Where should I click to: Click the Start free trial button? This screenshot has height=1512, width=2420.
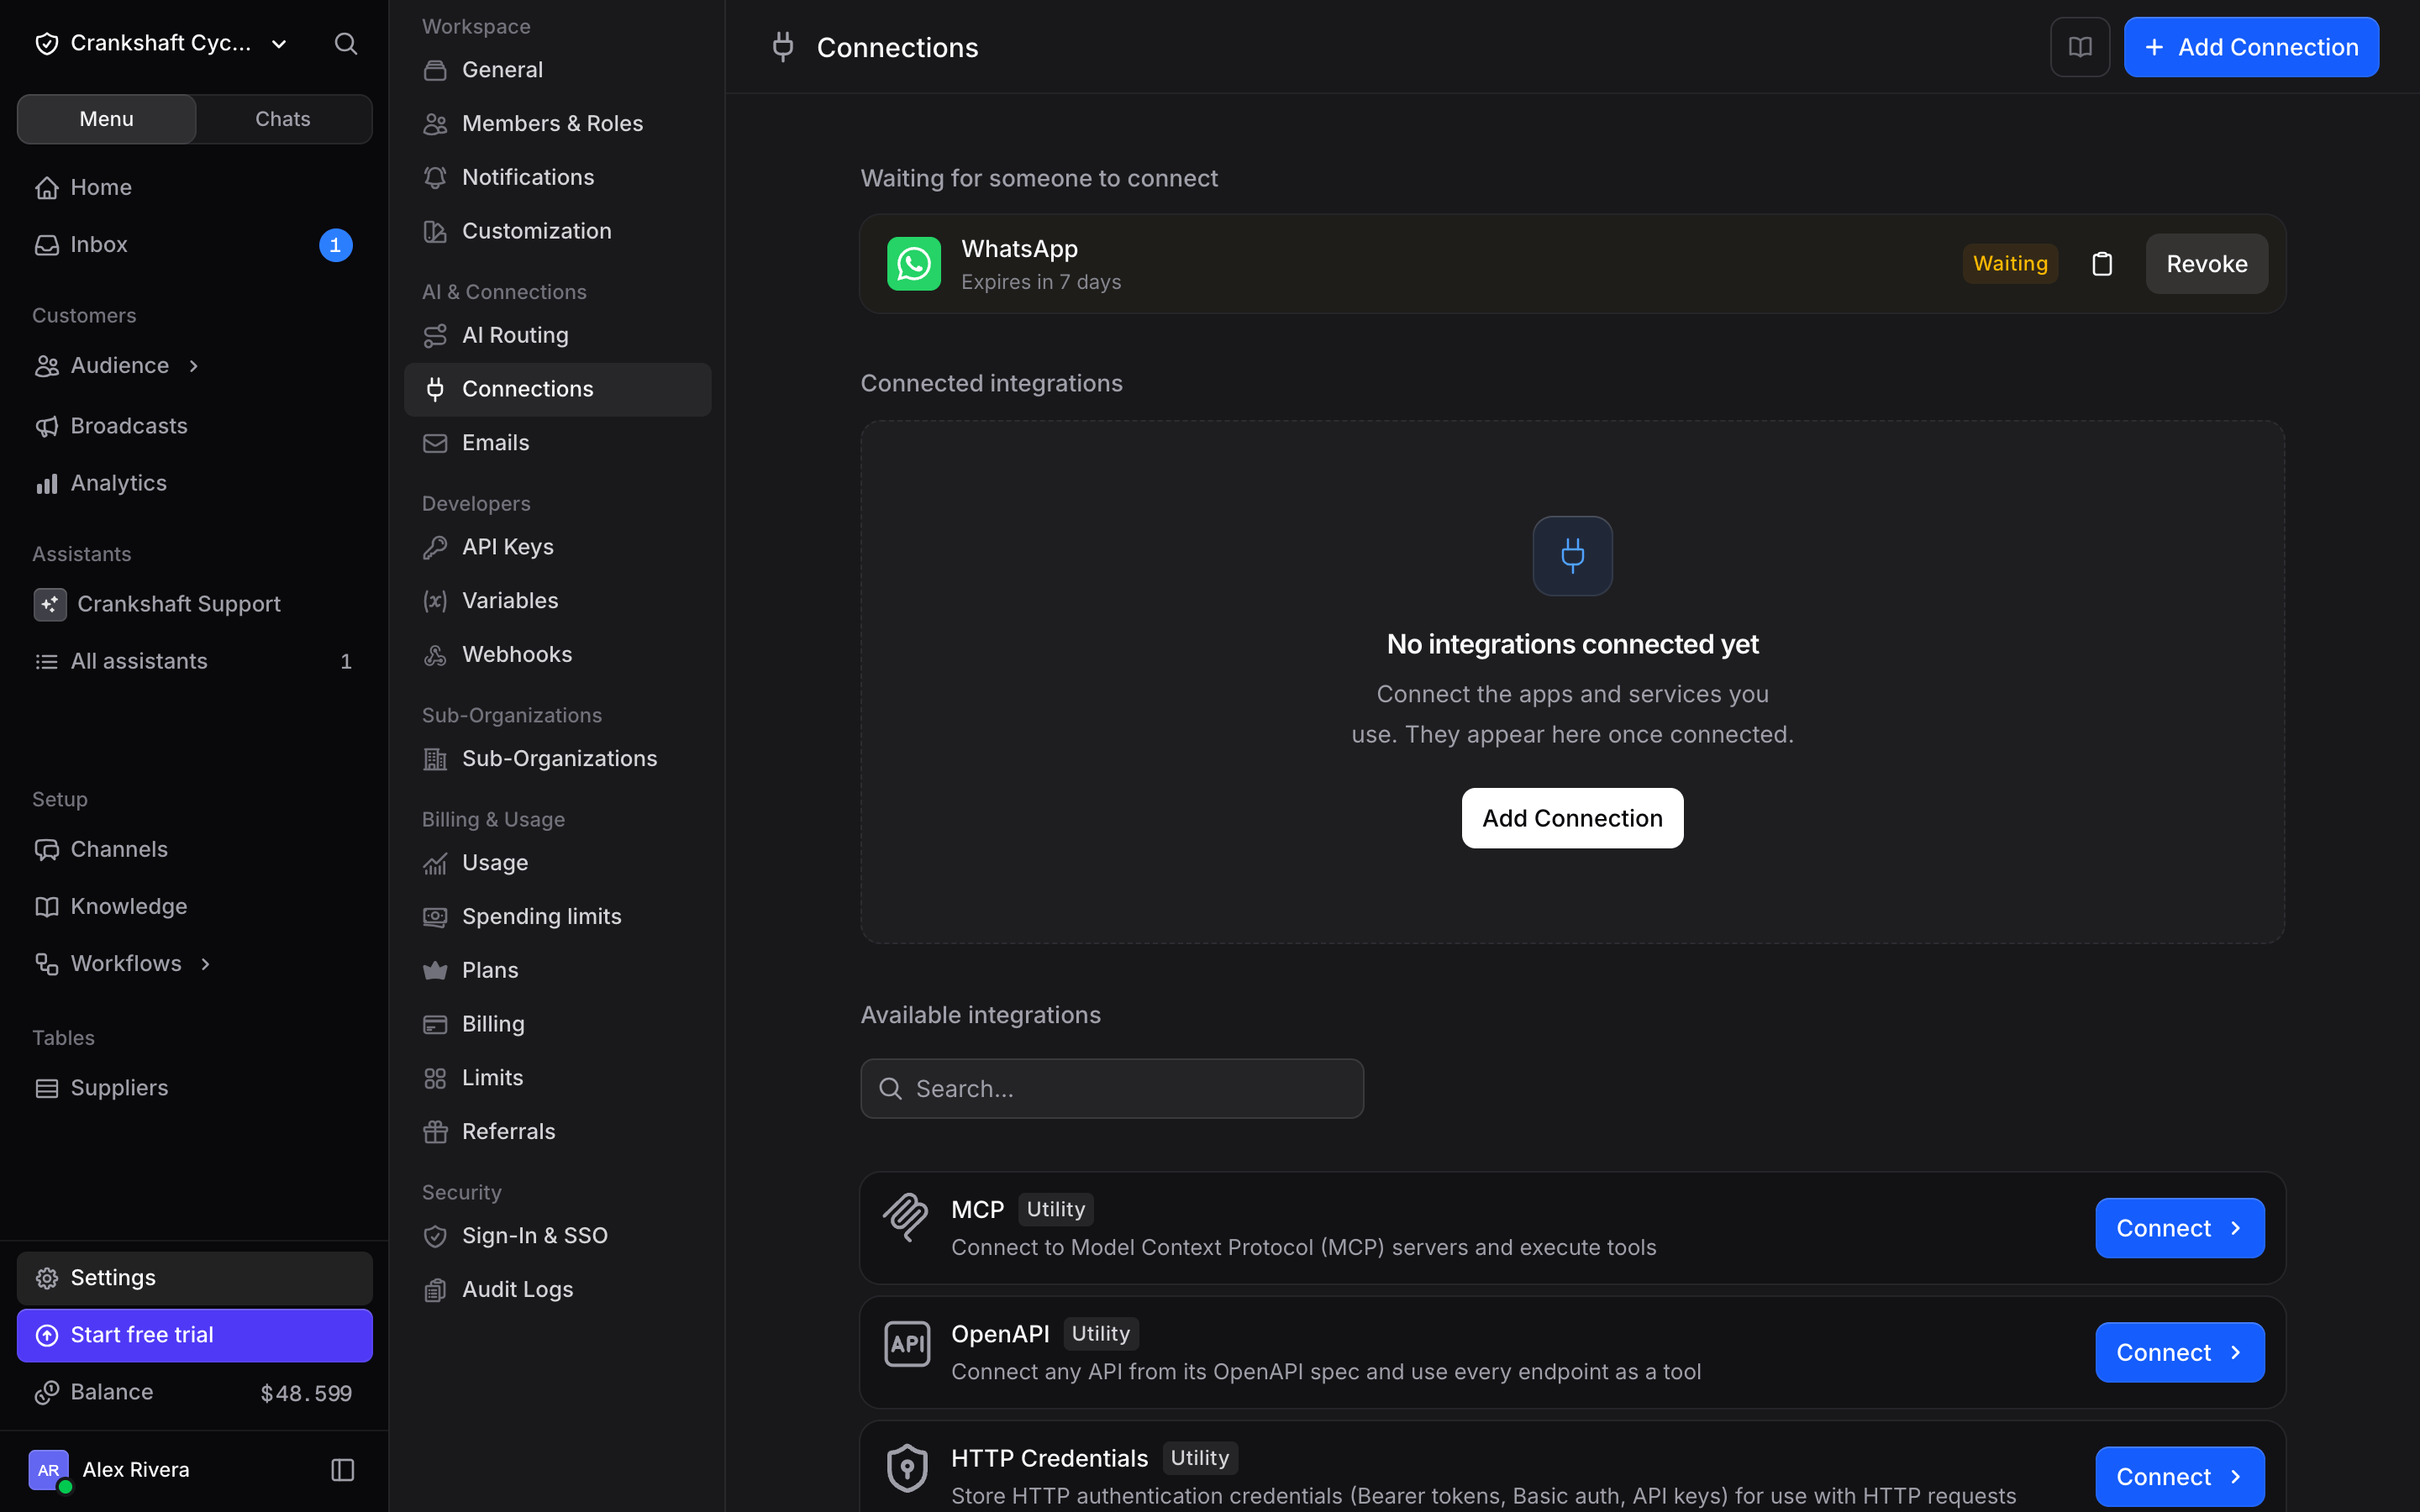tap(195, 1335)
